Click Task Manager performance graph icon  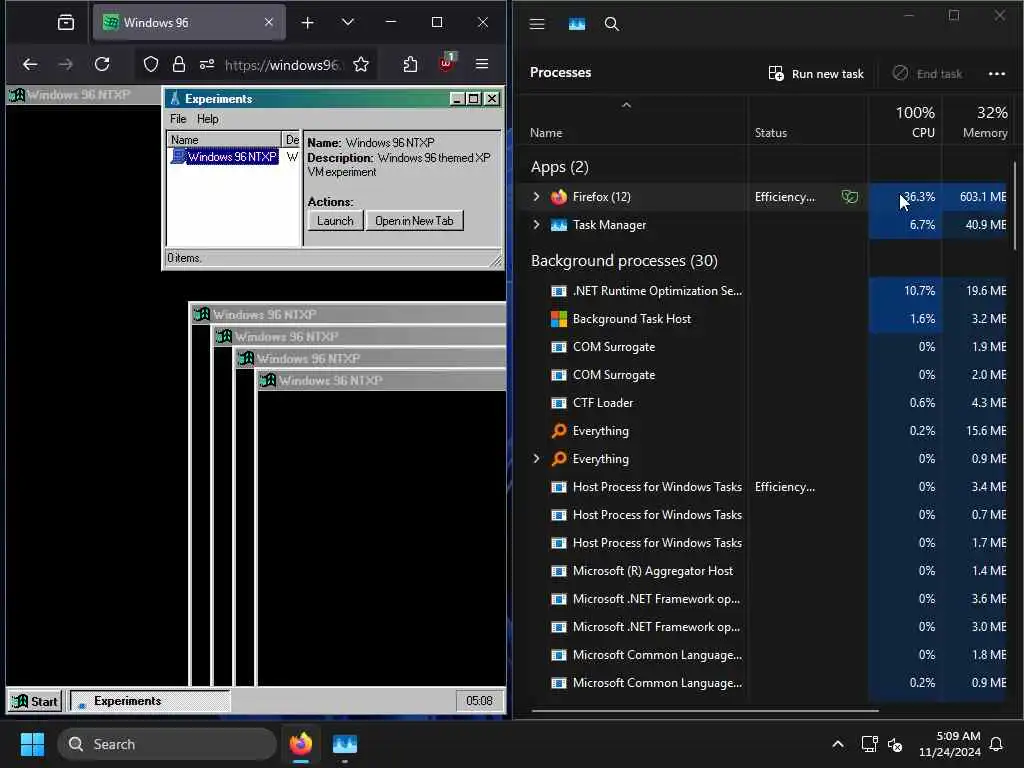coord(577,24)
